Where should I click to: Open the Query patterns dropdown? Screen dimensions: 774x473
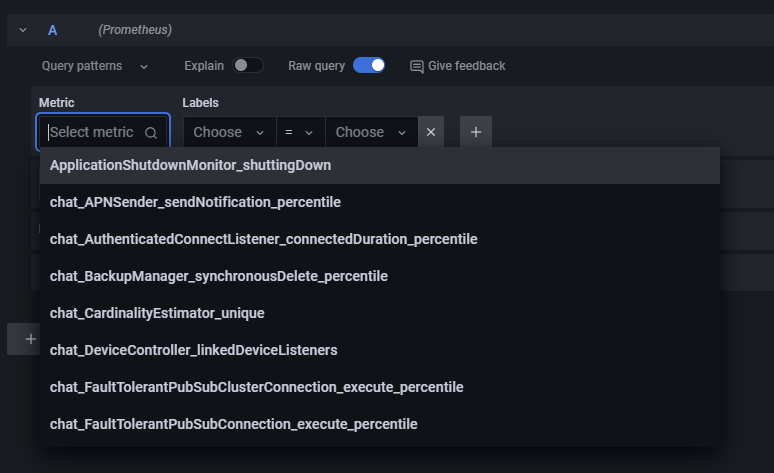(95, 66)
